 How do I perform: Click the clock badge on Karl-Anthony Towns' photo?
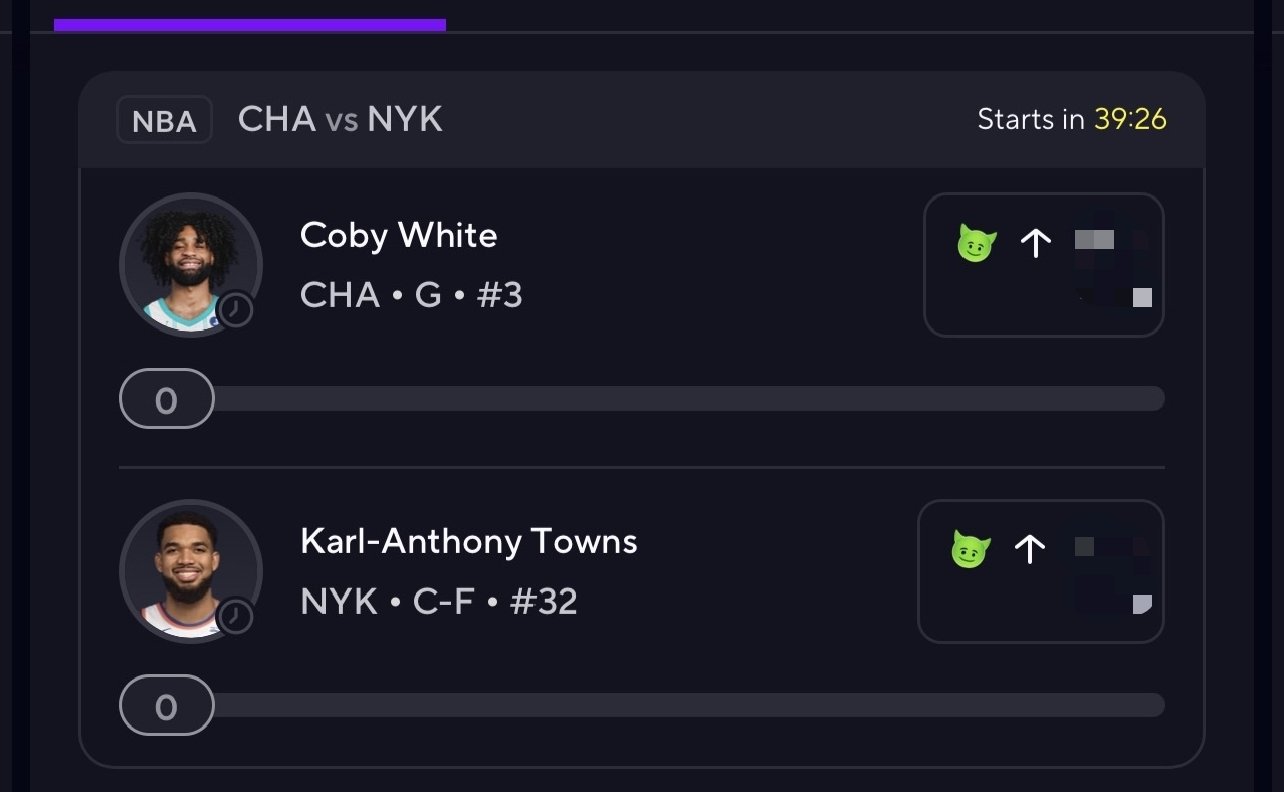236,616
